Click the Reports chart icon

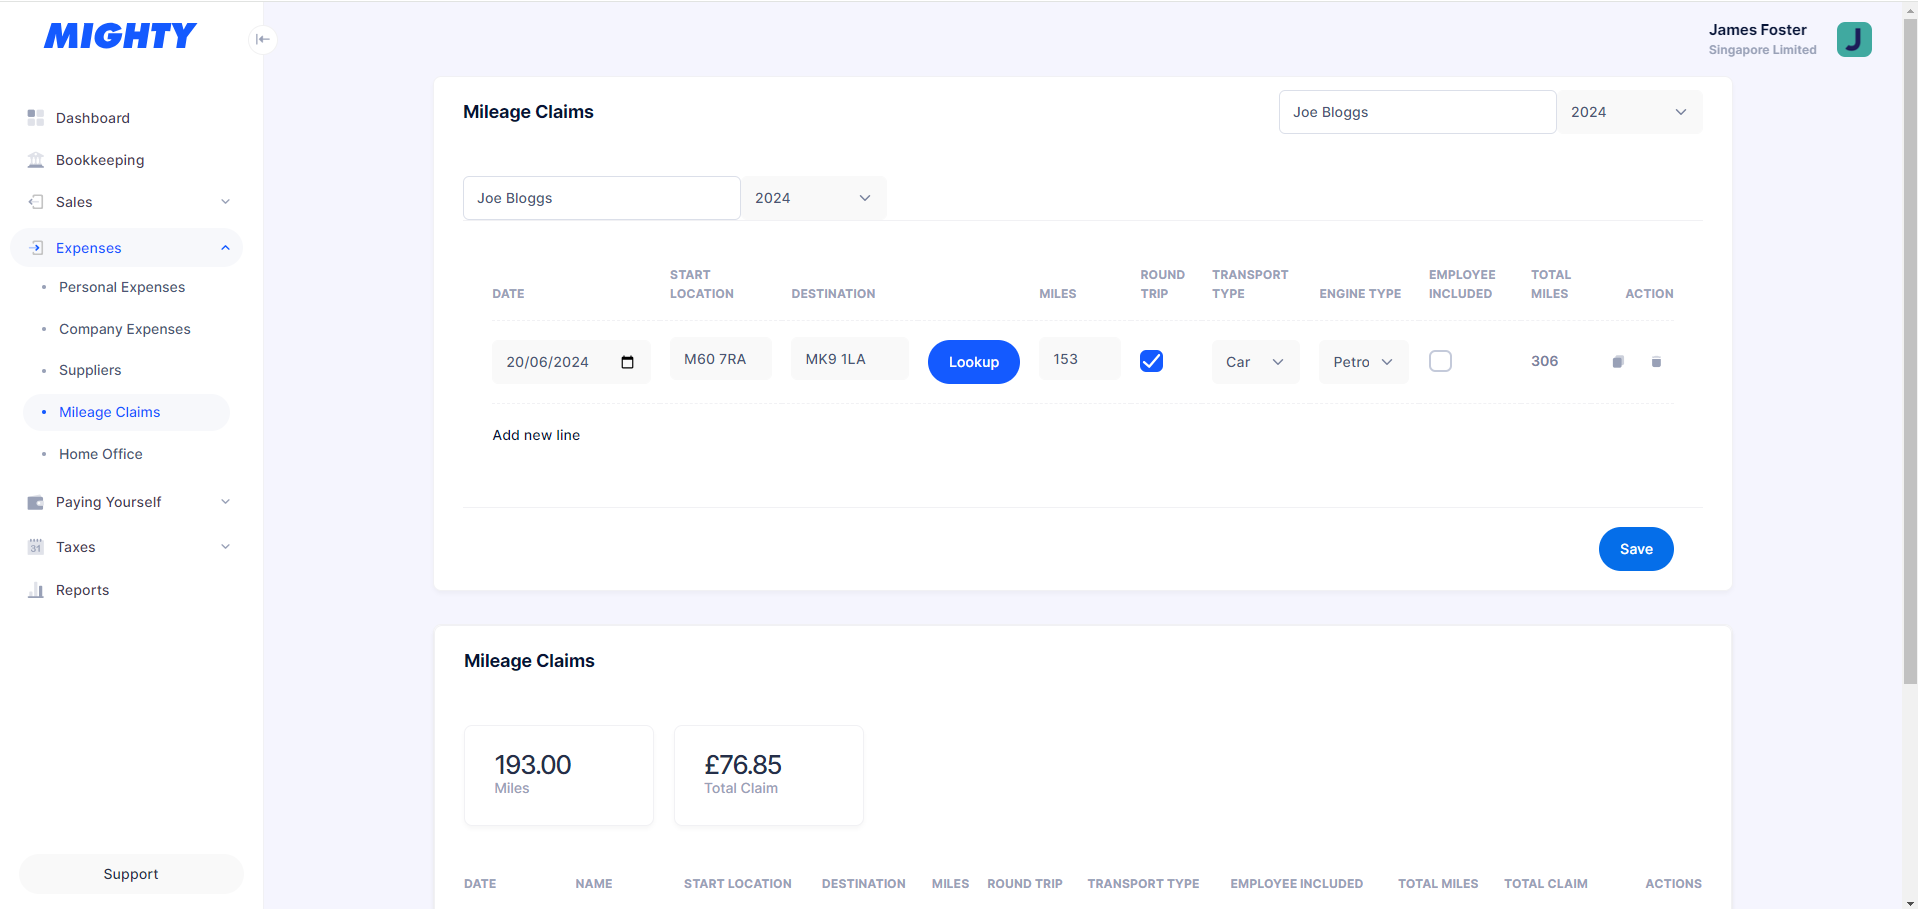36,590
